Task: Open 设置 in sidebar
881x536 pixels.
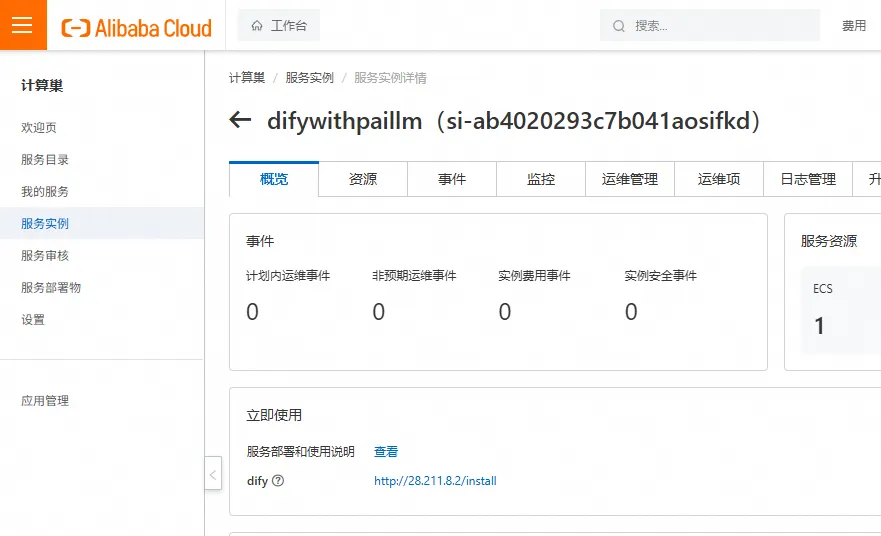Action: (33, 320)
